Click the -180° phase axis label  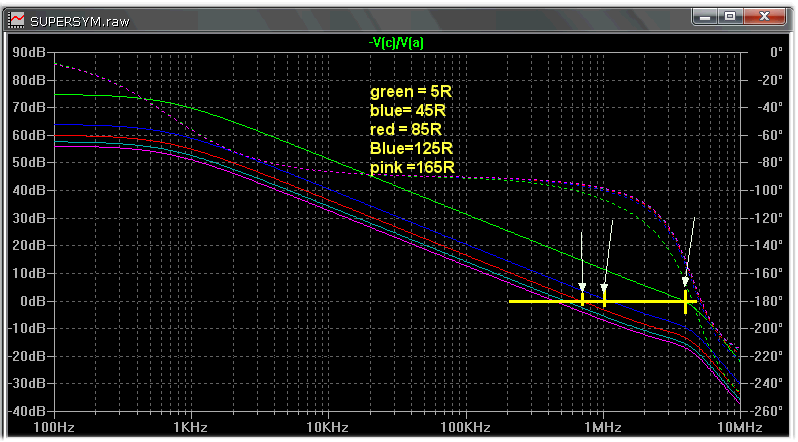pos(765,301)
